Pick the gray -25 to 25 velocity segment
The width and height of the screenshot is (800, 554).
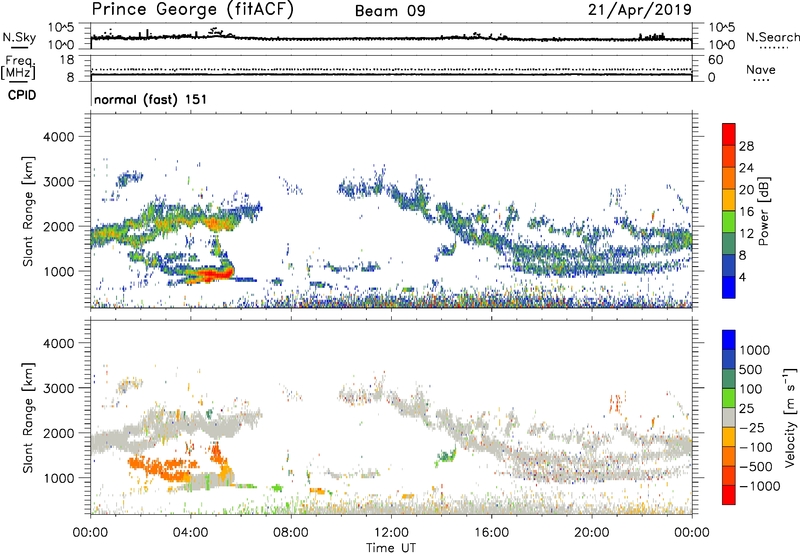point(729,418)
